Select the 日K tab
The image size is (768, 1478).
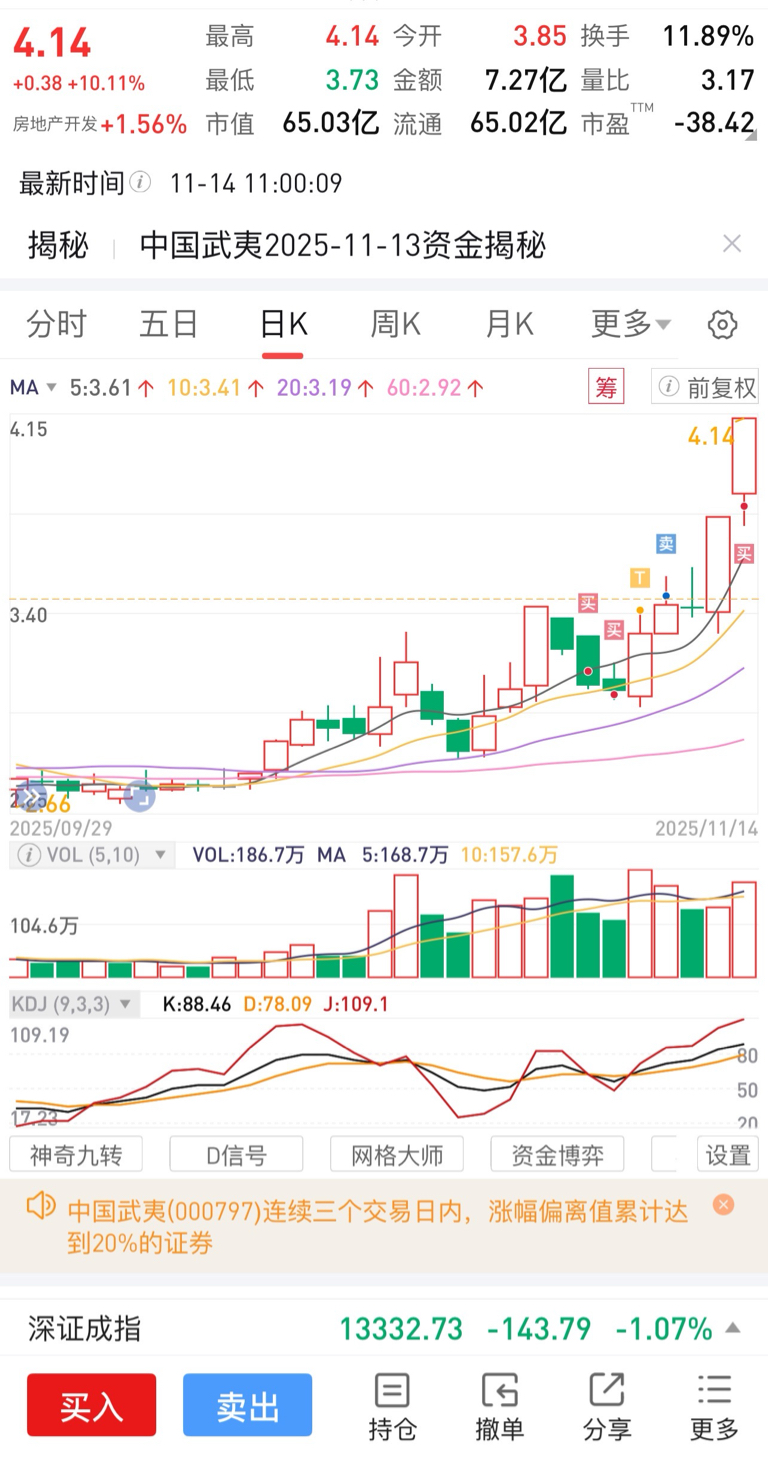pyautogui.click(x=283, y=325)
